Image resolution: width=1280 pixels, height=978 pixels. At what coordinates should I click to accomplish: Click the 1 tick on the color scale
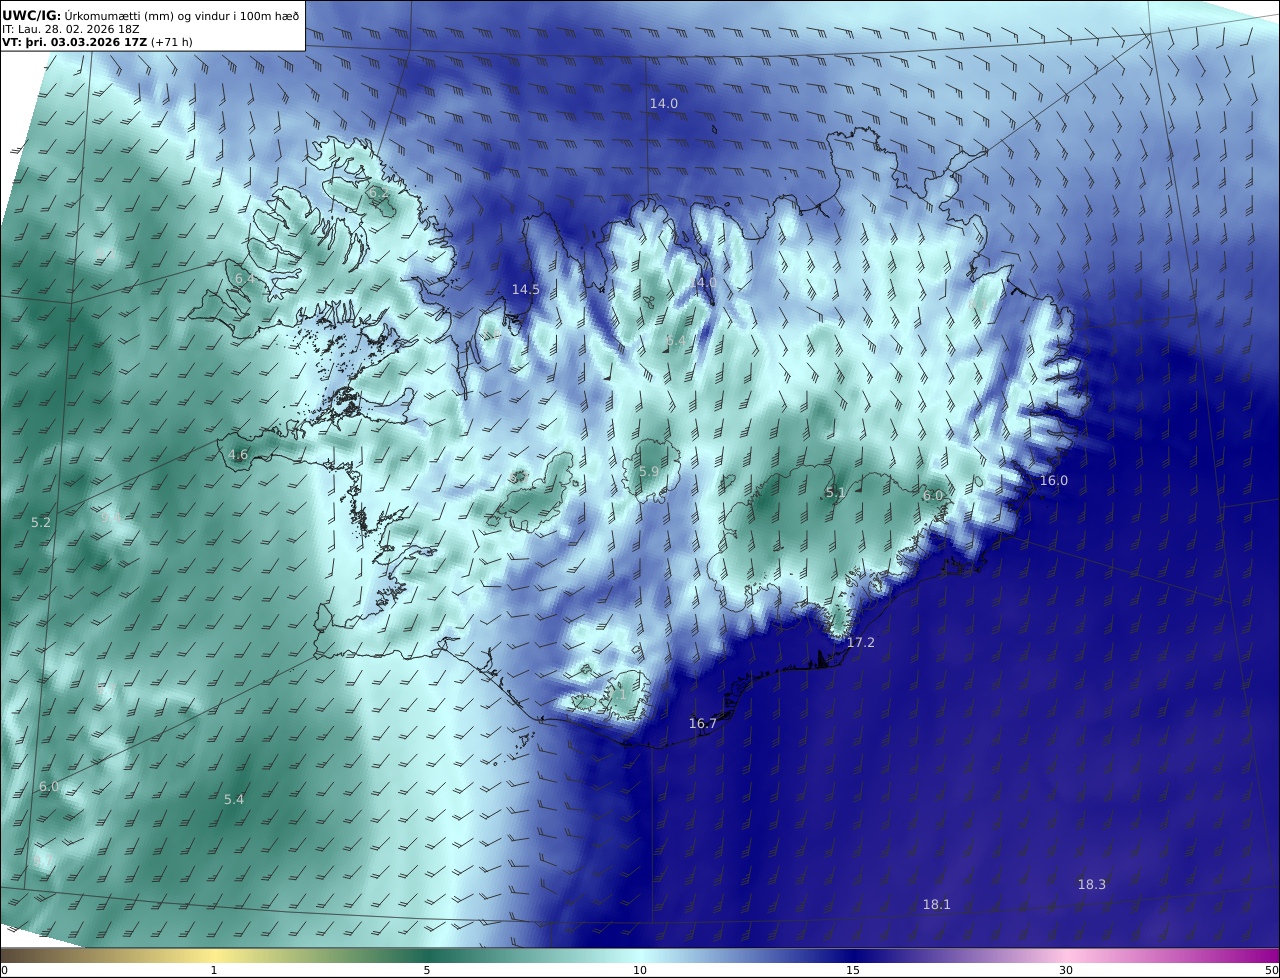tap(214, 970)
